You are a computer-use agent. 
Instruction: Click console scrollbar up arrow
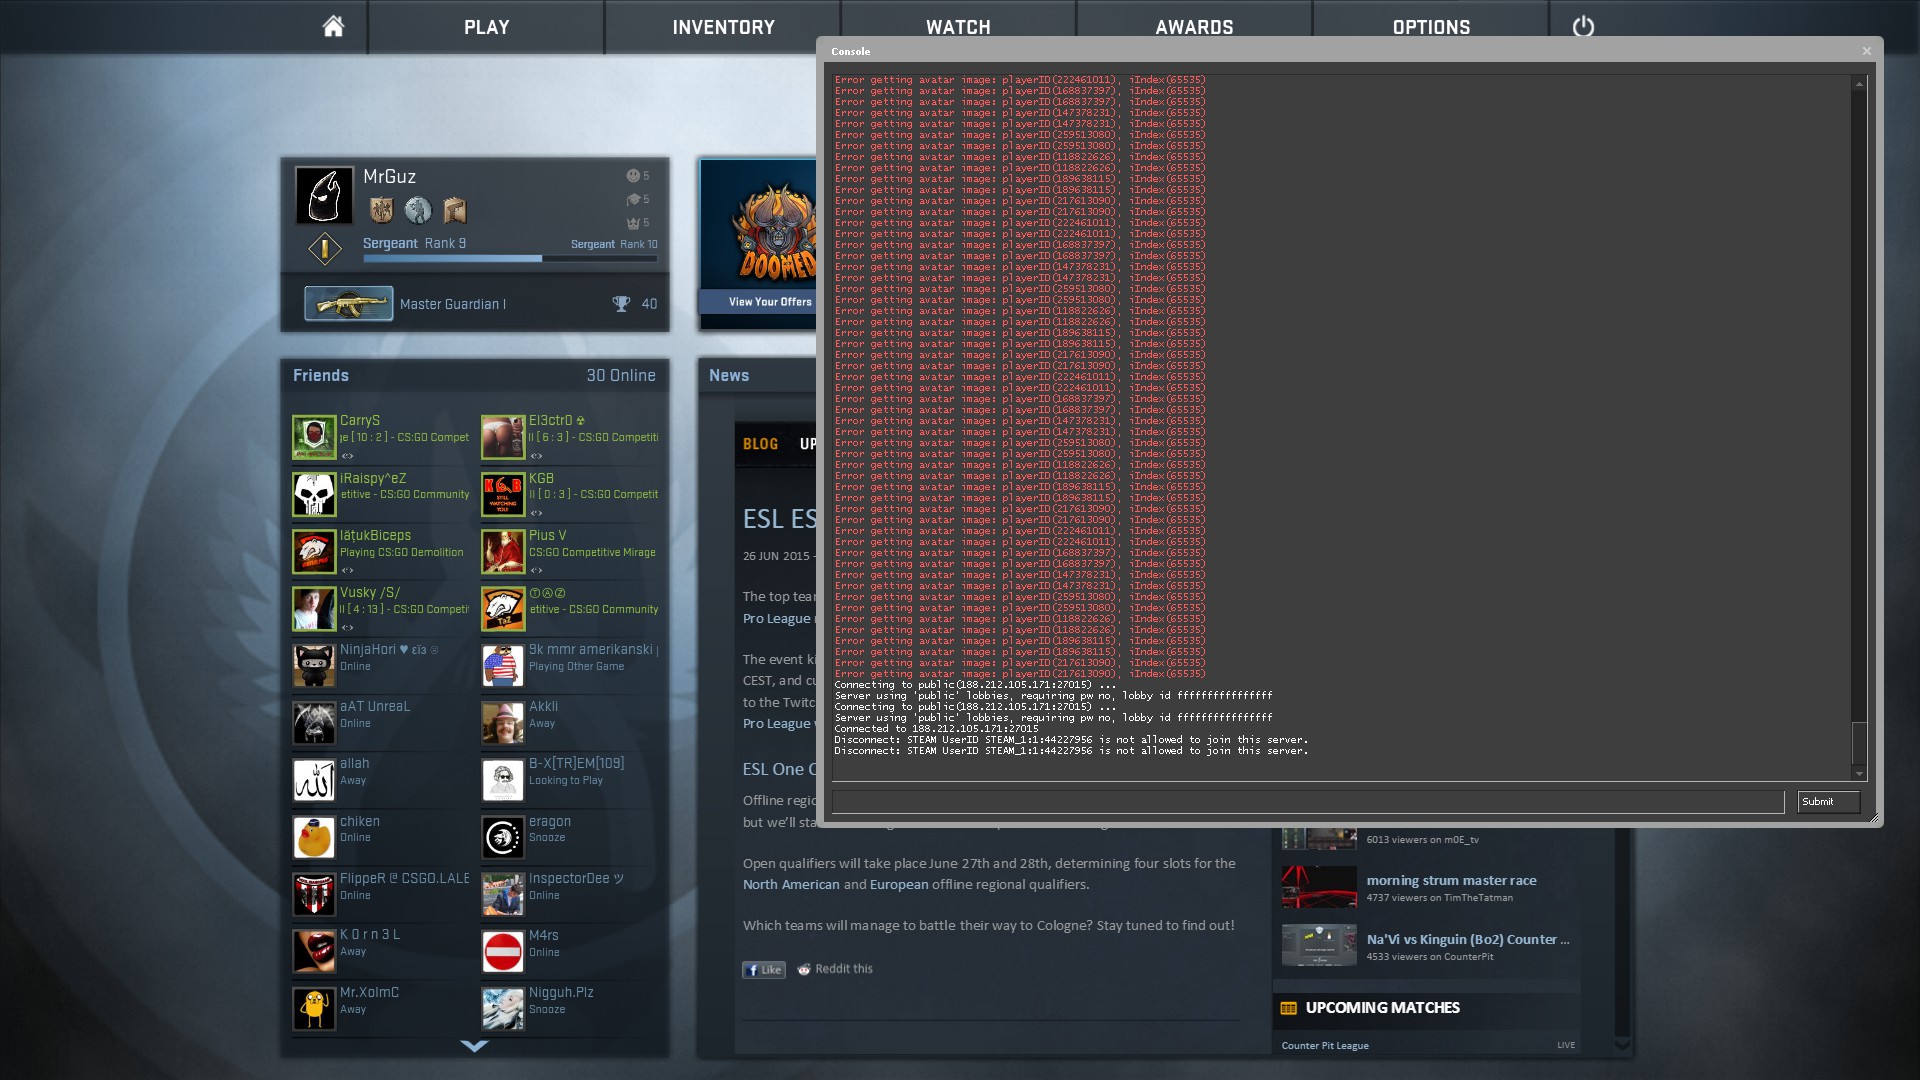pos(1859,84)
